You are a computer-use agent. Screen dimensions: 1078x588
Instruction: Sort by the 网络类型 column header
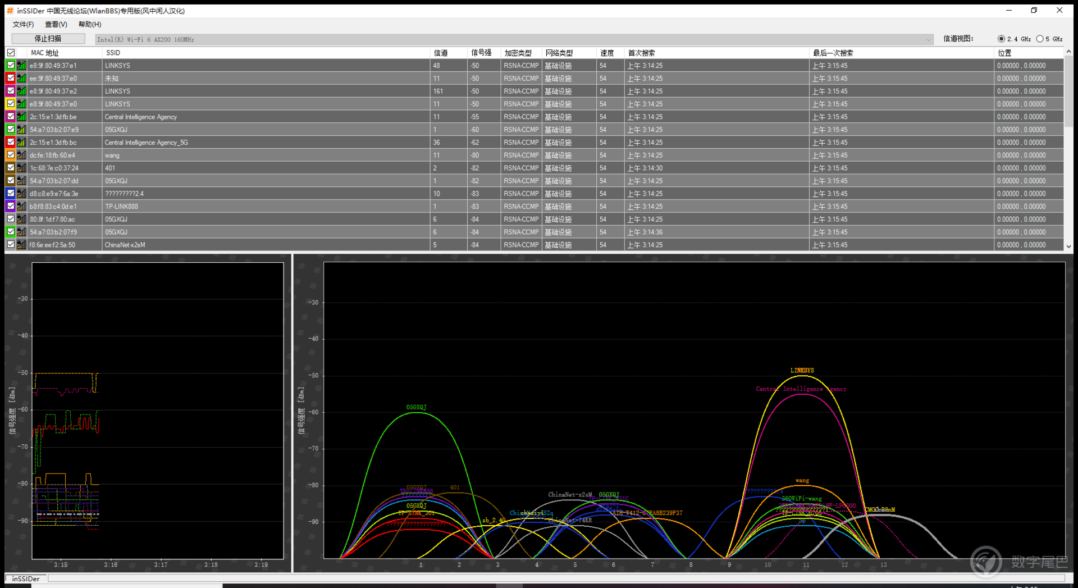569,53
